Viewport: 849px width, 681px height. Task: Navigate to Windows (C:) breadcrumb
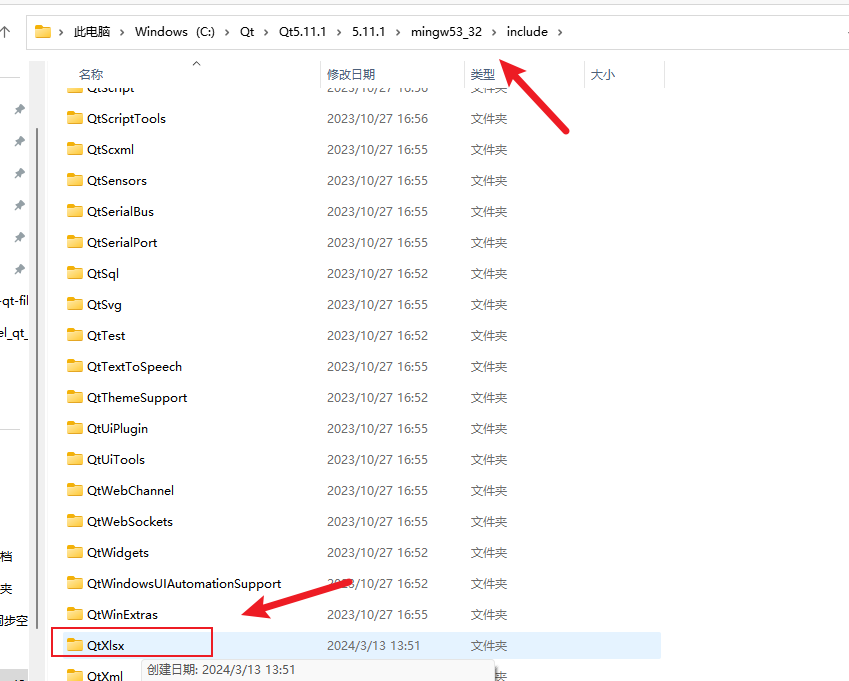[x=175, y=32]
